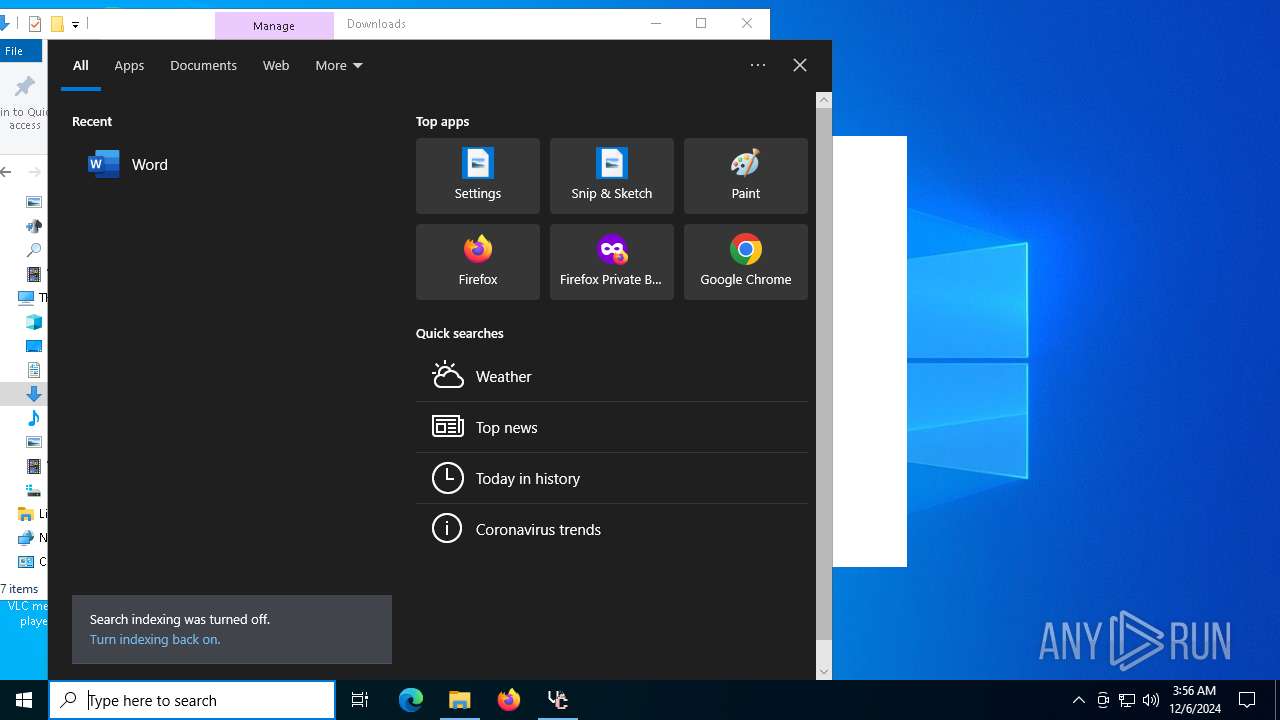1280x720 pixels.
Task: Switch to the All search tab
Action: pyautogui.click(x=81, y=65)
